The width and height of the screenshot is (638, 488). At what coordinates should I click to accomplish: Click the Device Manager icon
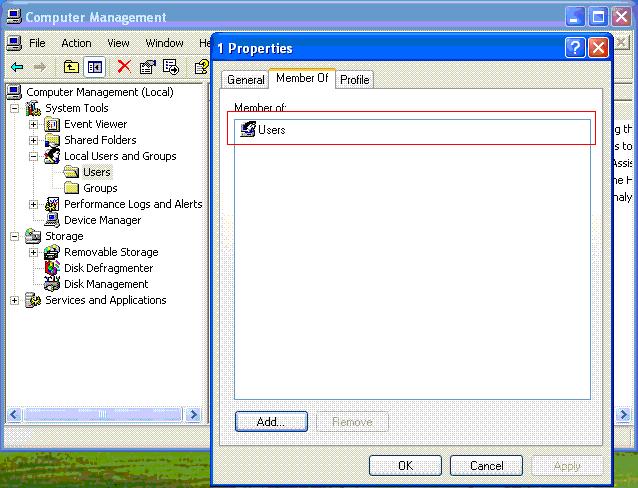tap(52, 220)
